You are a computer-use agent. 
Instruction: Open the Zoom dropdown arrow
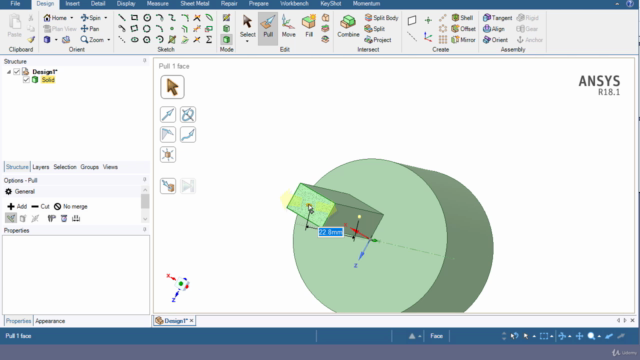pyautogui.click(x=109, y=40)
